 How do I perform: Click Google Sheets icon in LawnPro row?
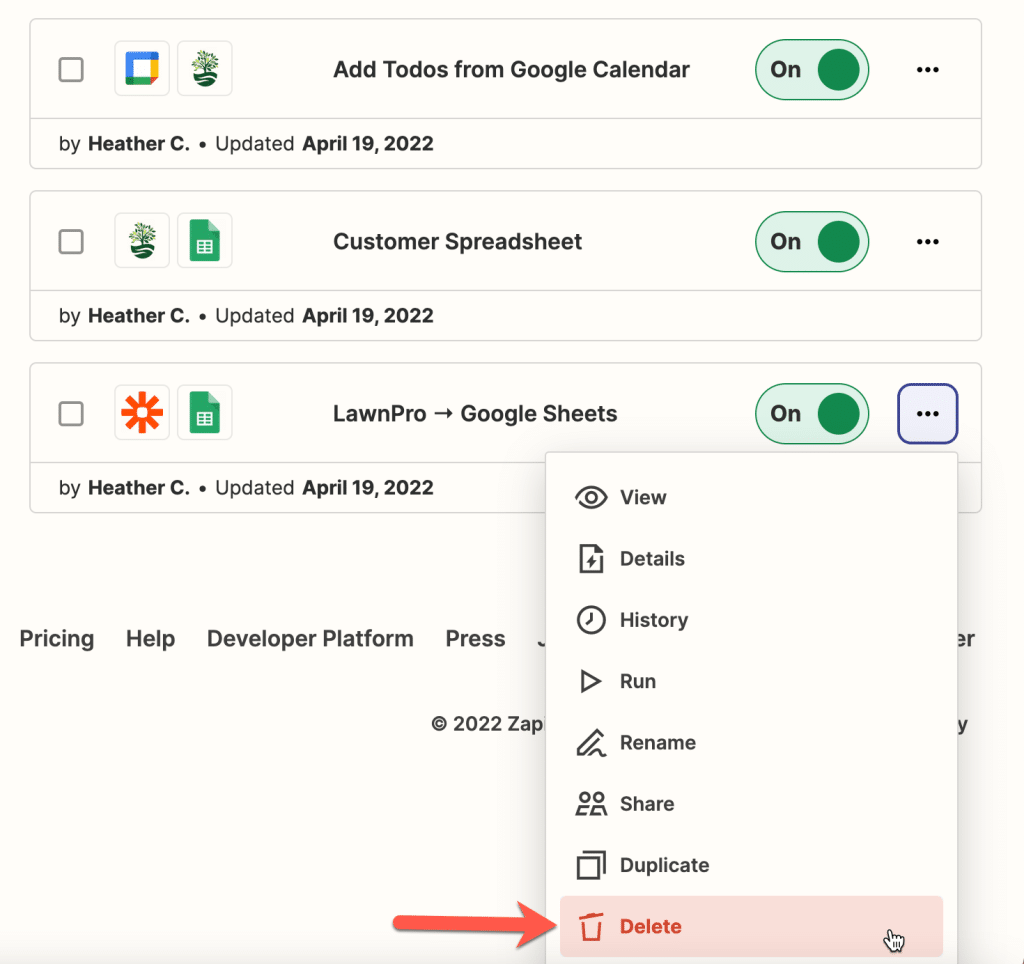tap(204, 413)
